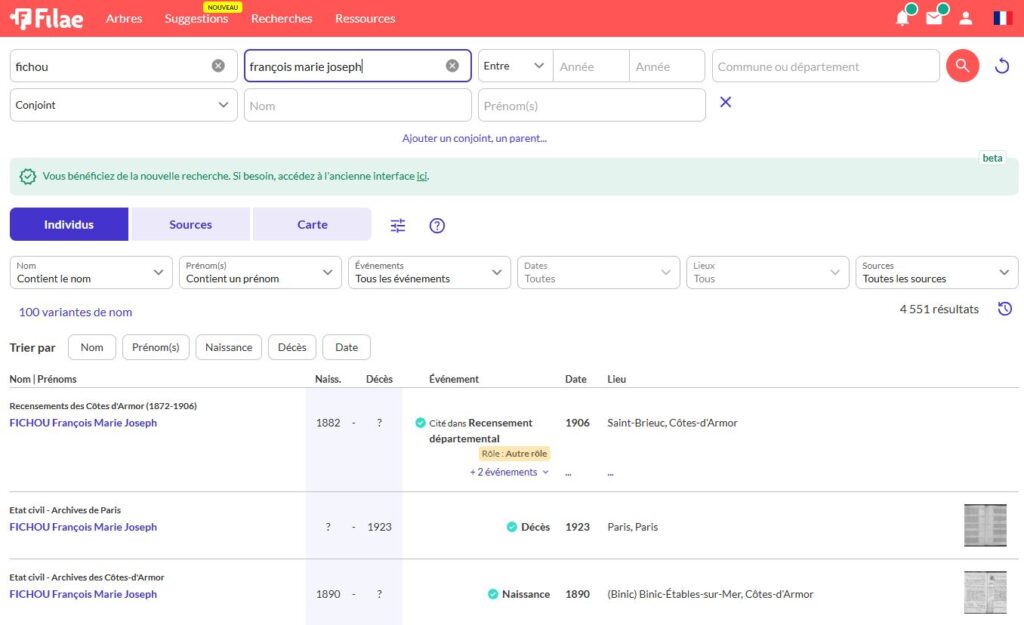Open the user account profile icon
Viewport: 1024px width, 625px height.
click(x=966, y=18)
